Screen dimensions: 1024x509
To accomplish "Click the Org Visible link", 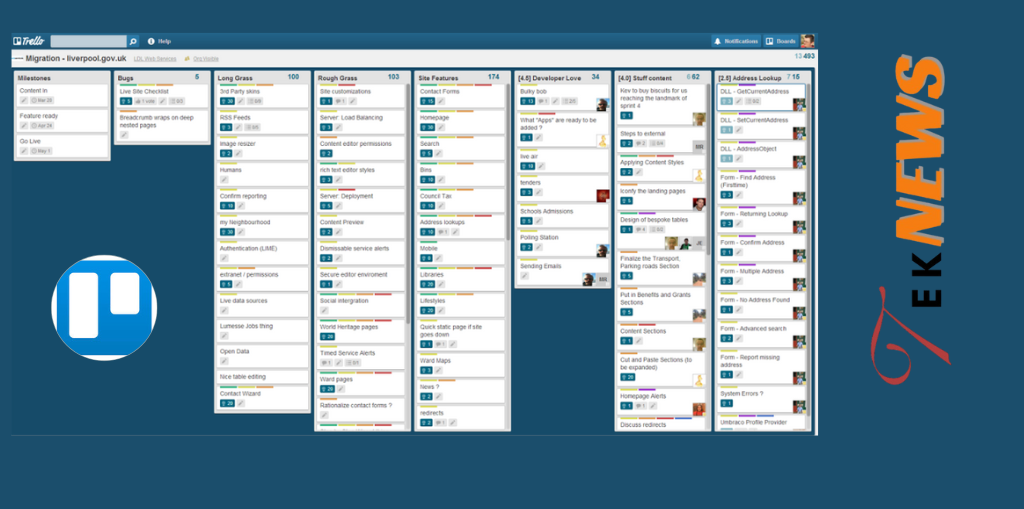I will [206, 59].
